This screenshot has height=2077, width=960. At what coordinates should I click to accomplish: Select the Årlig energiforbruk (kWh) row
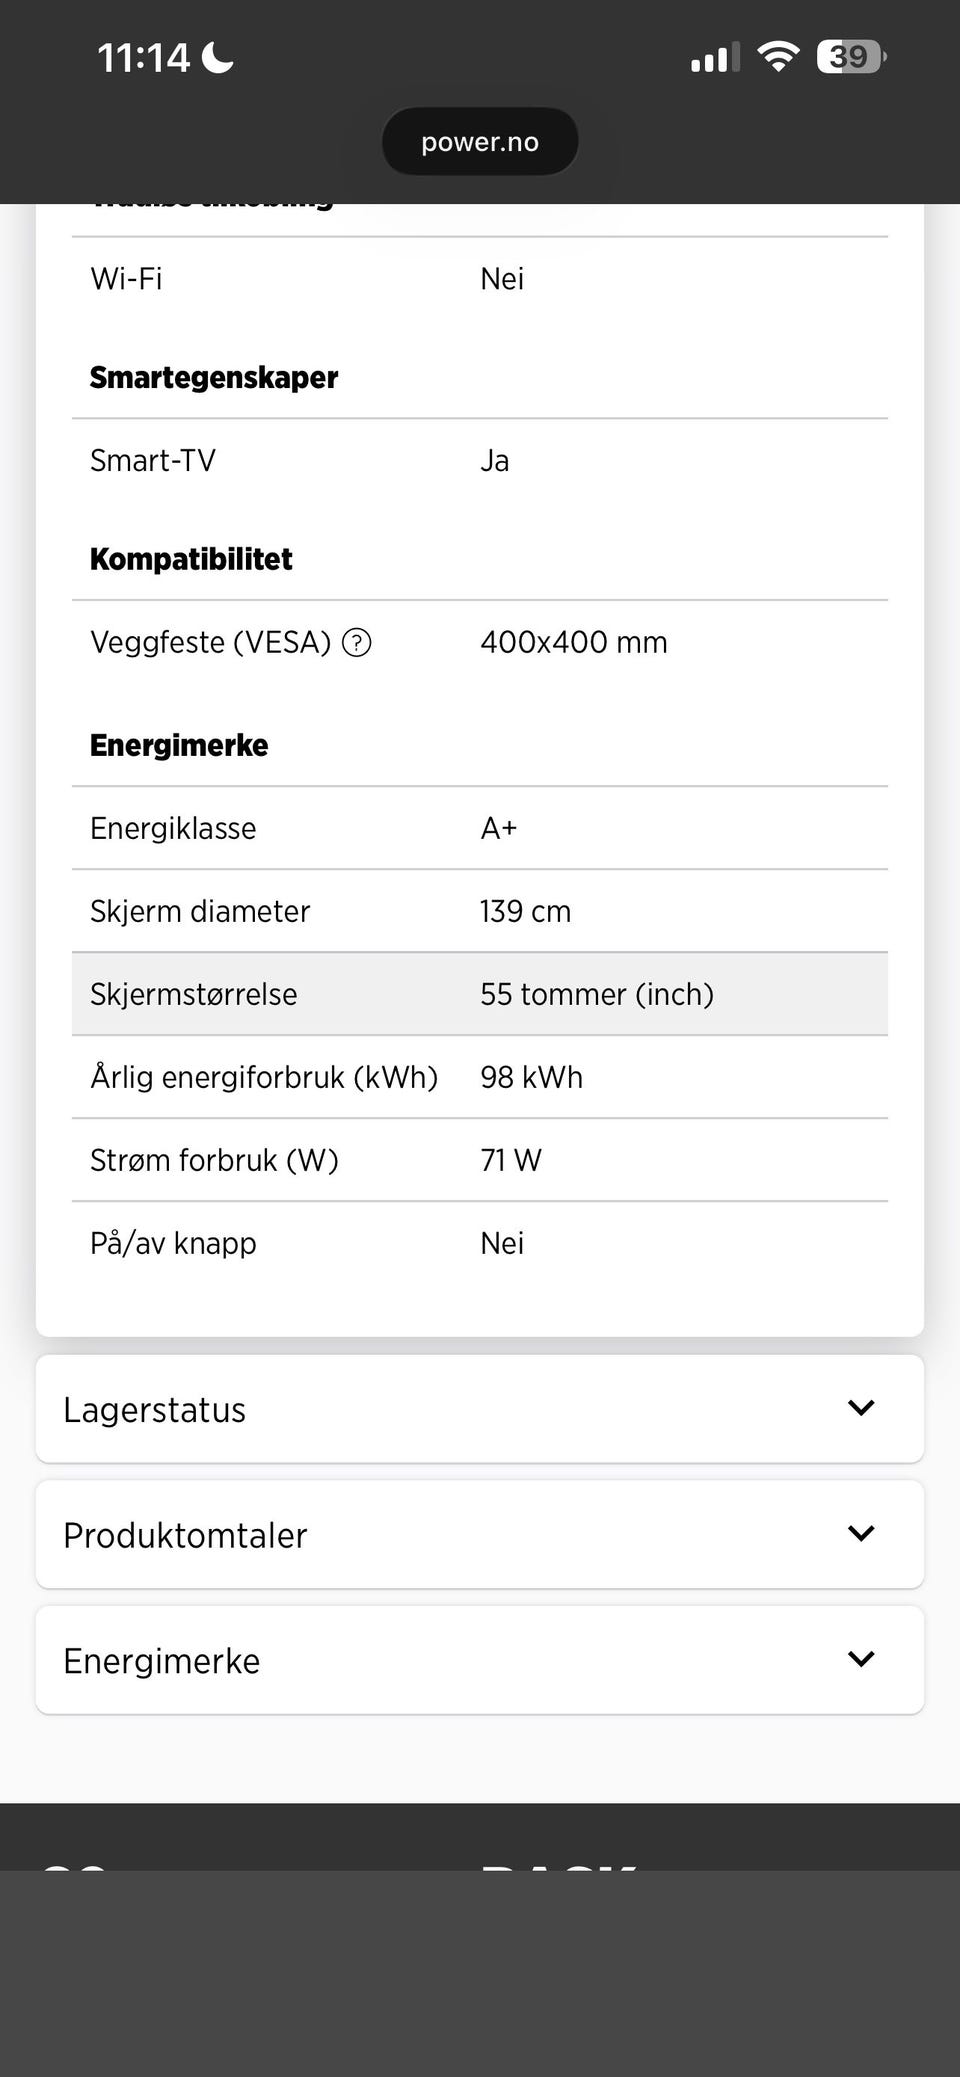pyautogui.click(x=480, y=1077)
